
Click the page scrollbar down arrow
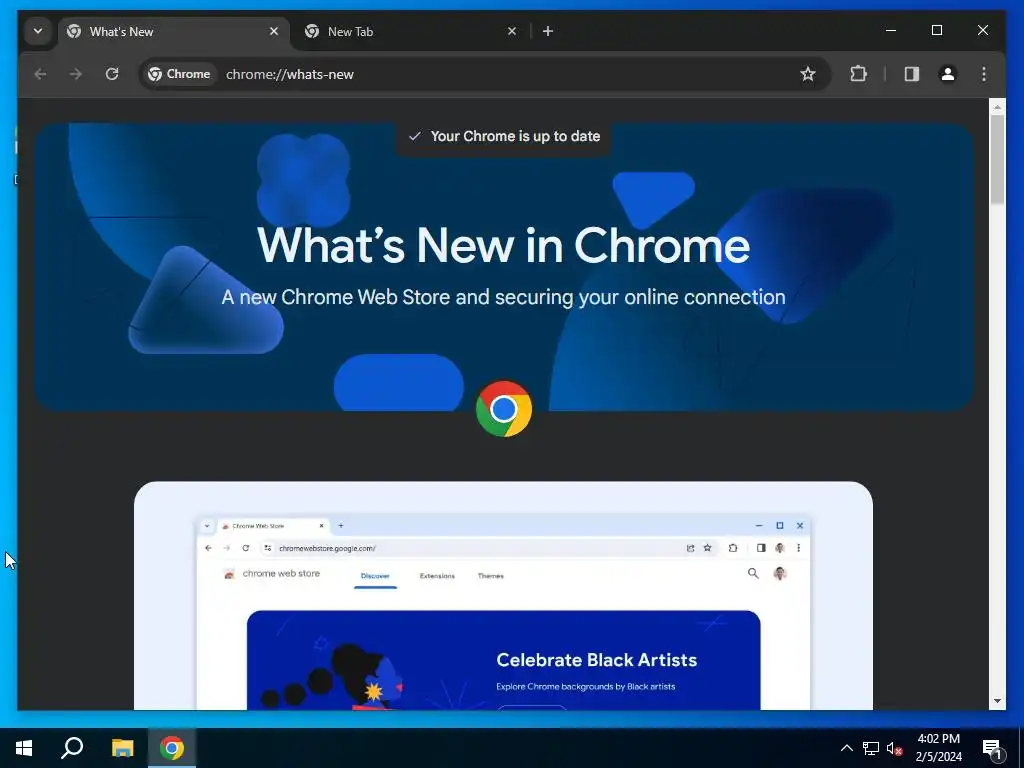(997, 701)
